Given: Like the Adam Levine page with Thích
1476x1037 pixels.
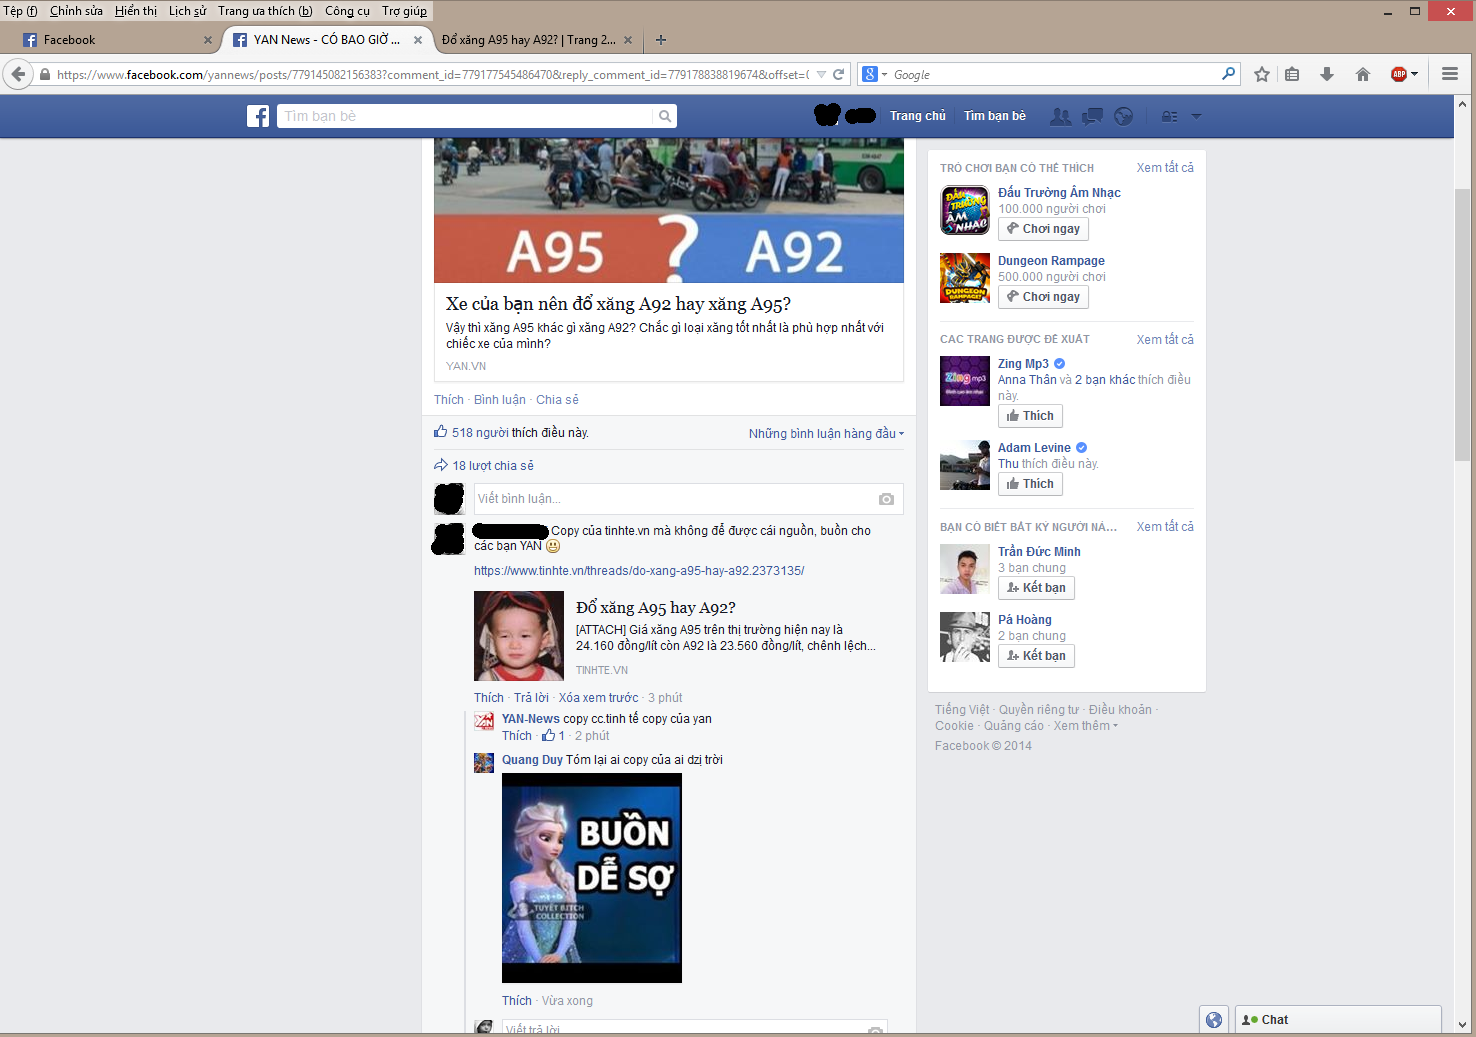Looking at the screenshot, I should click(1030, 484).
